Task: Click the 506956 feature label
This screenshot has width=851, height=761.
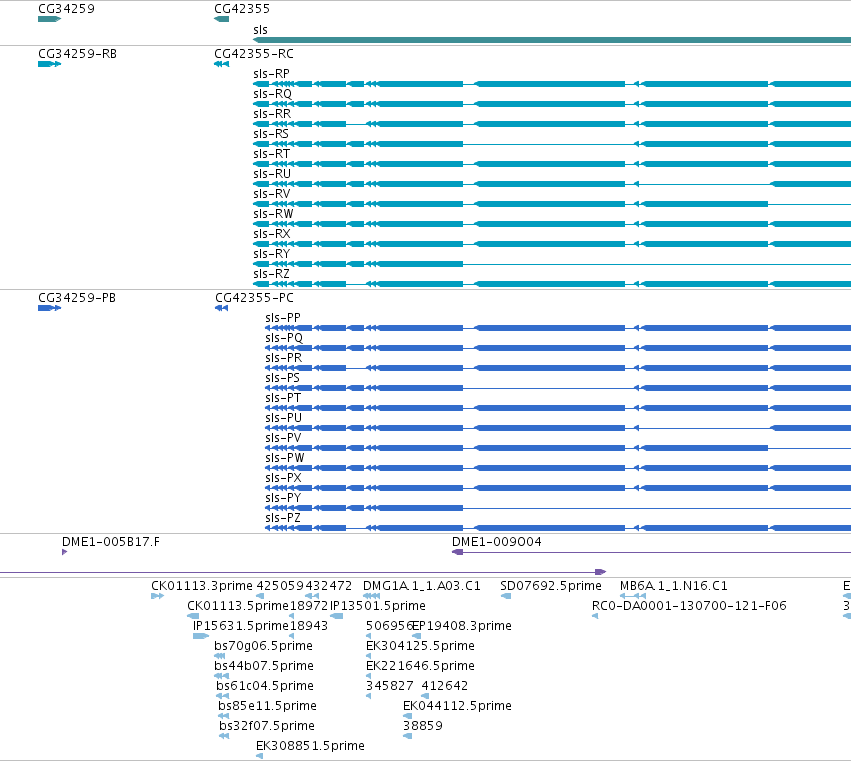Action: coord(389,626)
